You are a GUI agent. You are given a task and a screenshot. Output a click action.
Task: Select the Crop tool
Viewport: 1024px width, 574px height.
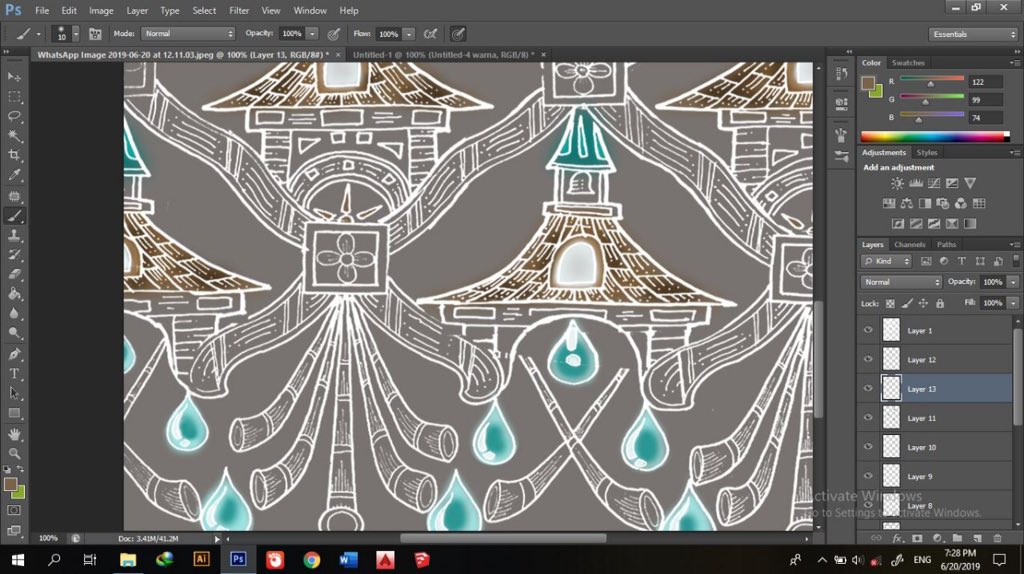point(14,155)
